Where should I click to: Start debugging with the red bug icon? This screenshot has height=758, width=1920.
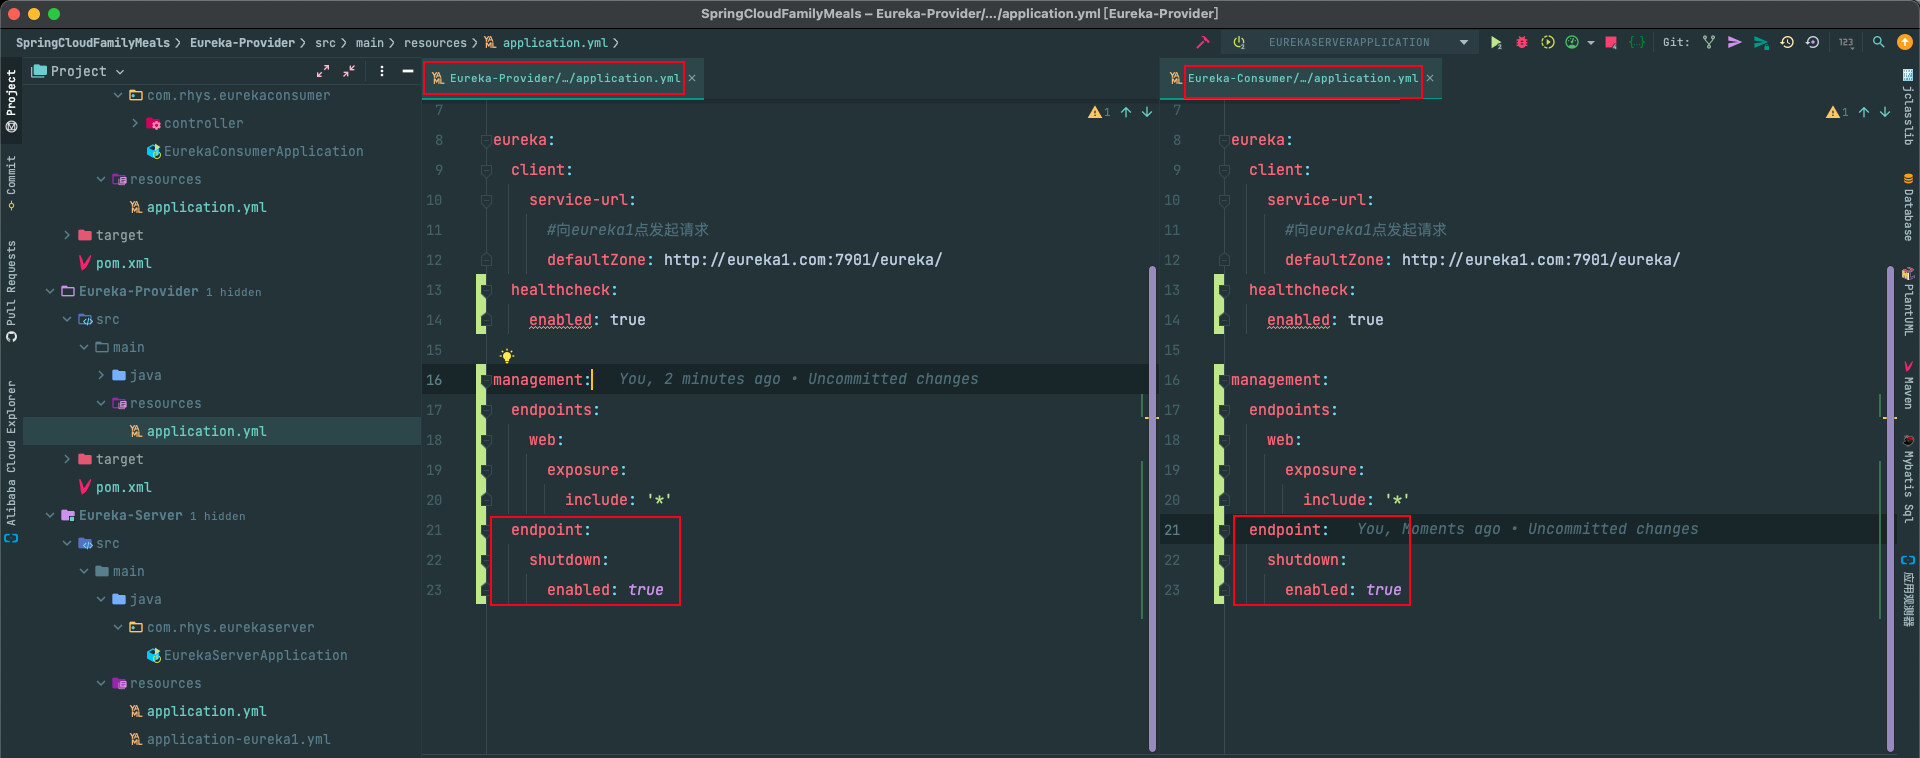coord(1522,42)
